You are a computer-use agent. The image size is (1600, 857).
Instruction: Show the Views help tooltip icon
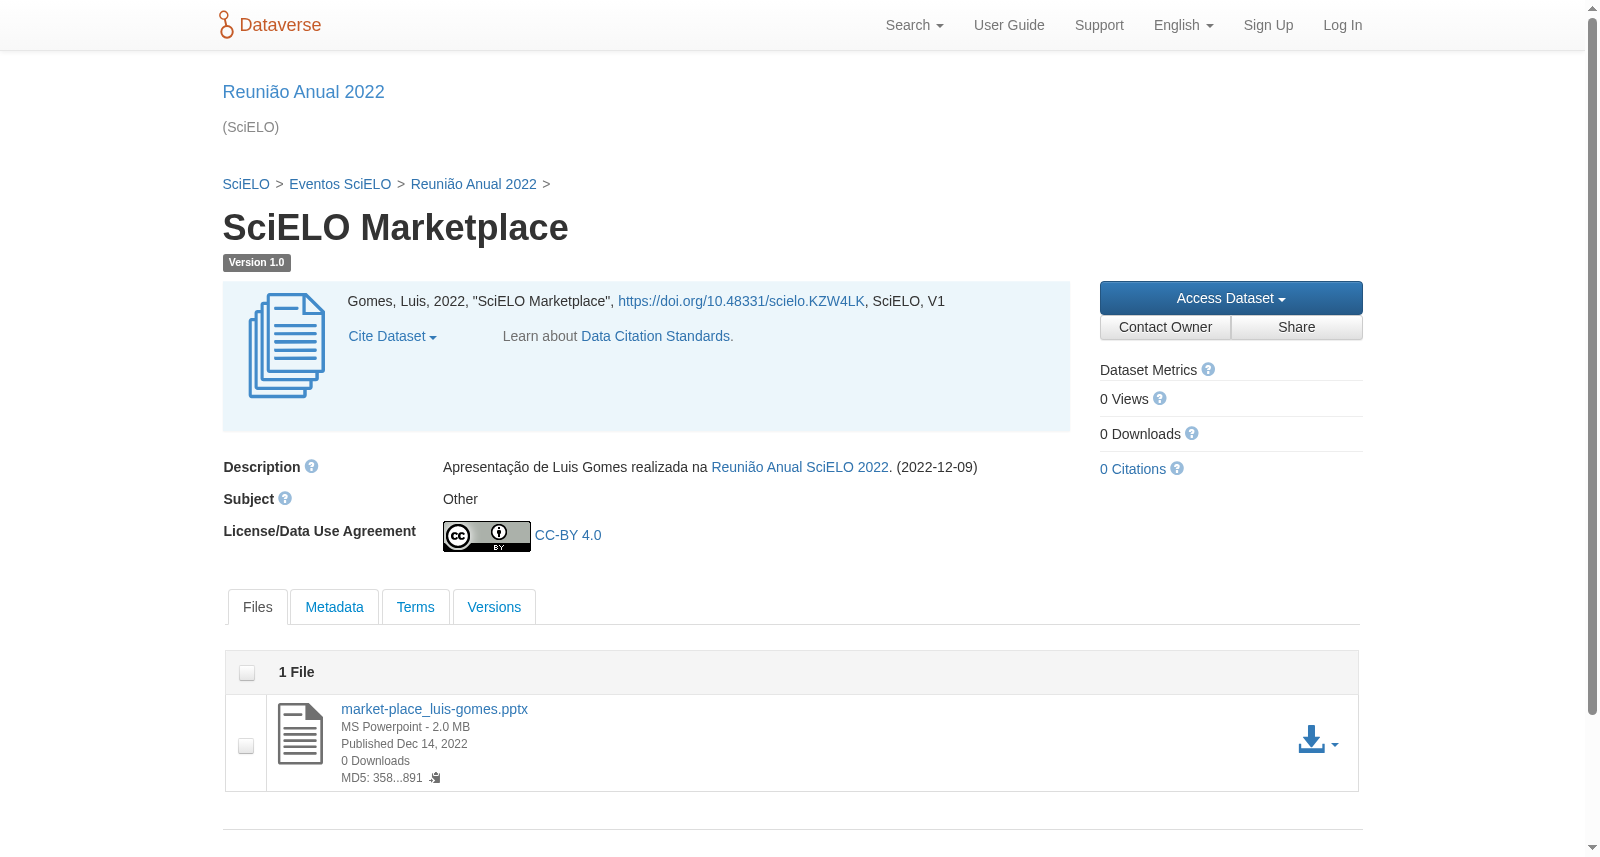coord(1160,399)
